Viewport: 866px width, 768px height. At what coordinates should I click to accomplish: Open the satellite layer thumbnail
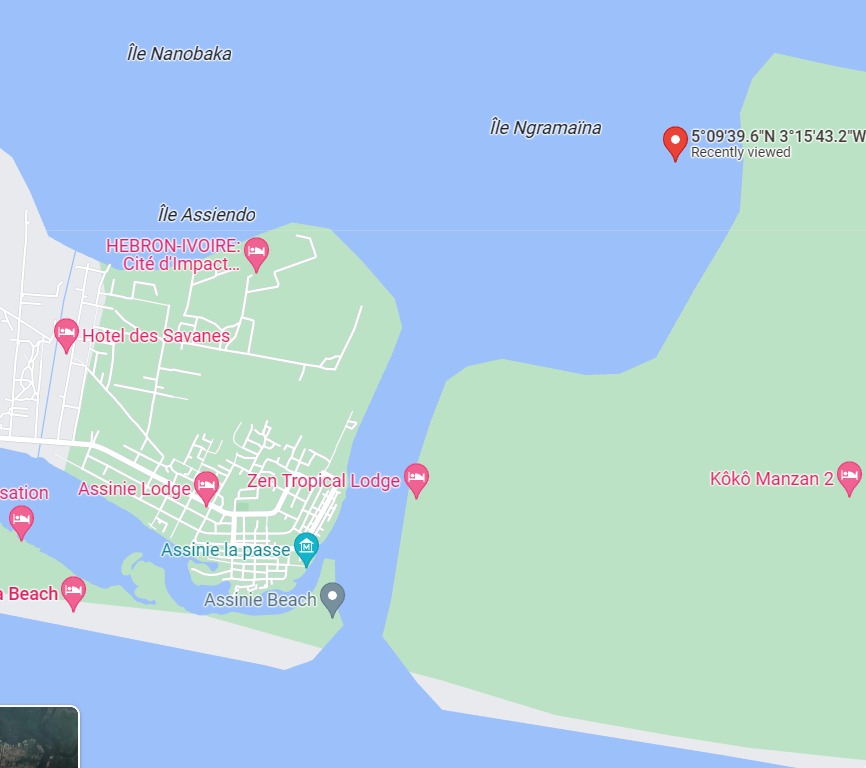point(39,737)
